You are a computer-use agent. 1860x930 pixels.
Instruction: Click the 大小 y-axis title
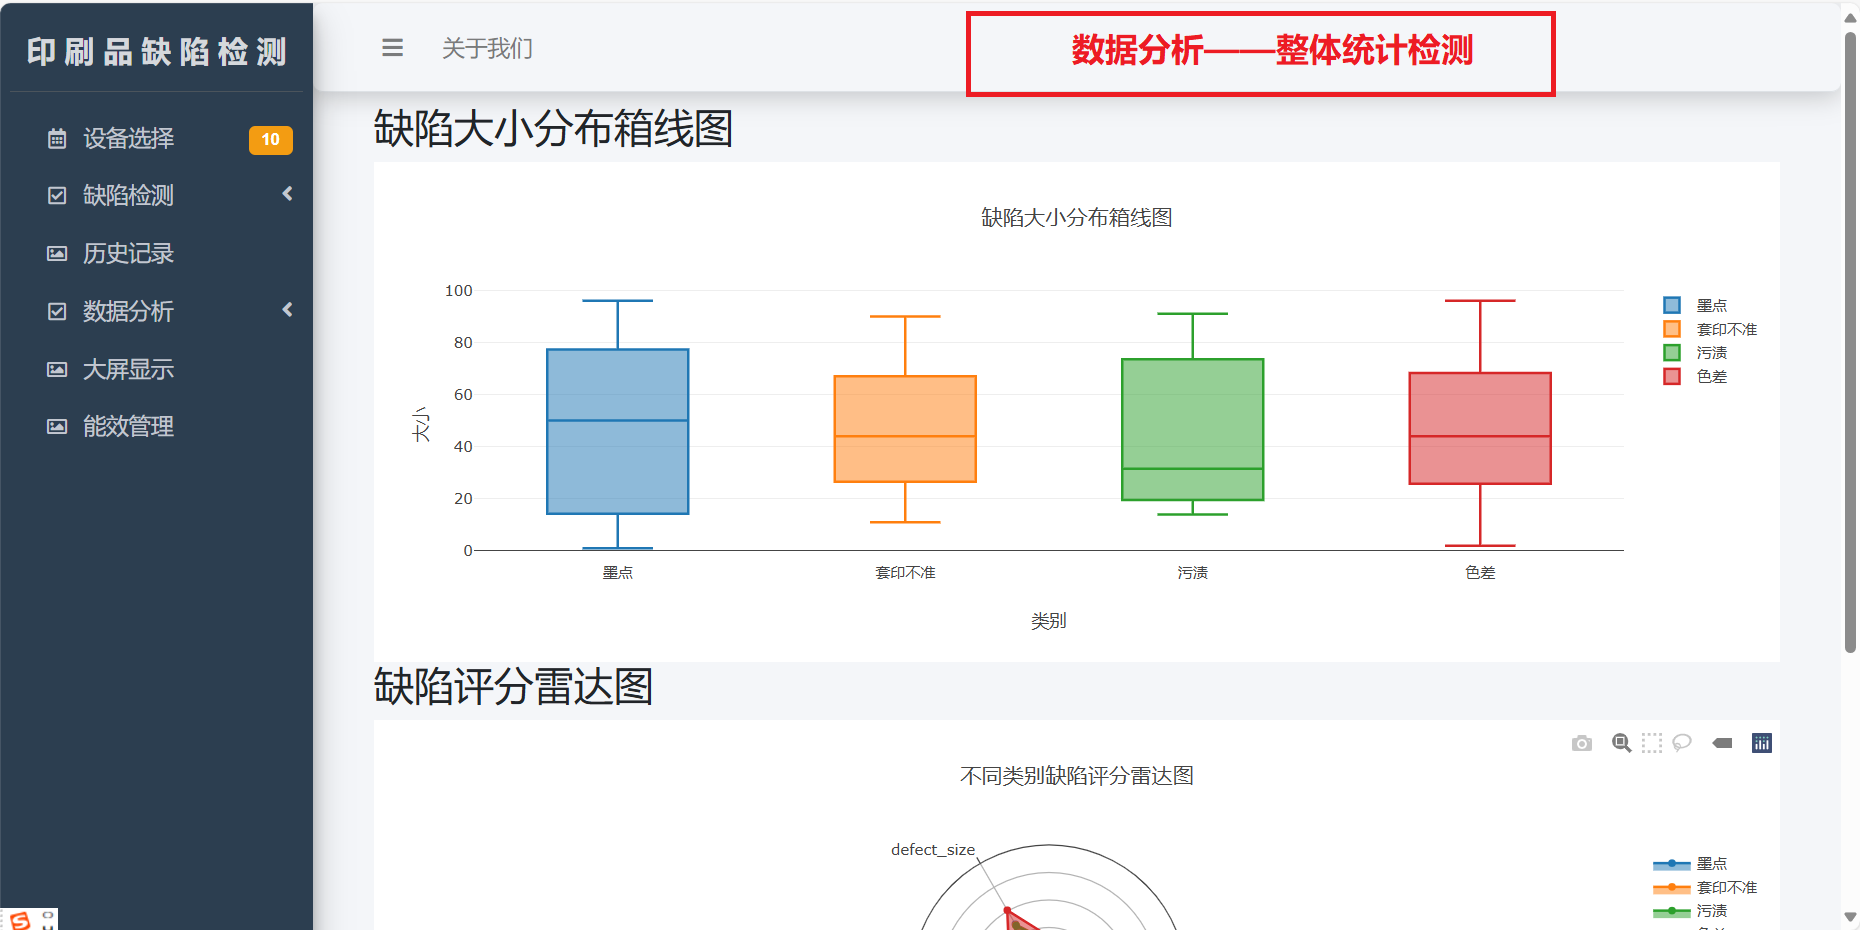421,424
